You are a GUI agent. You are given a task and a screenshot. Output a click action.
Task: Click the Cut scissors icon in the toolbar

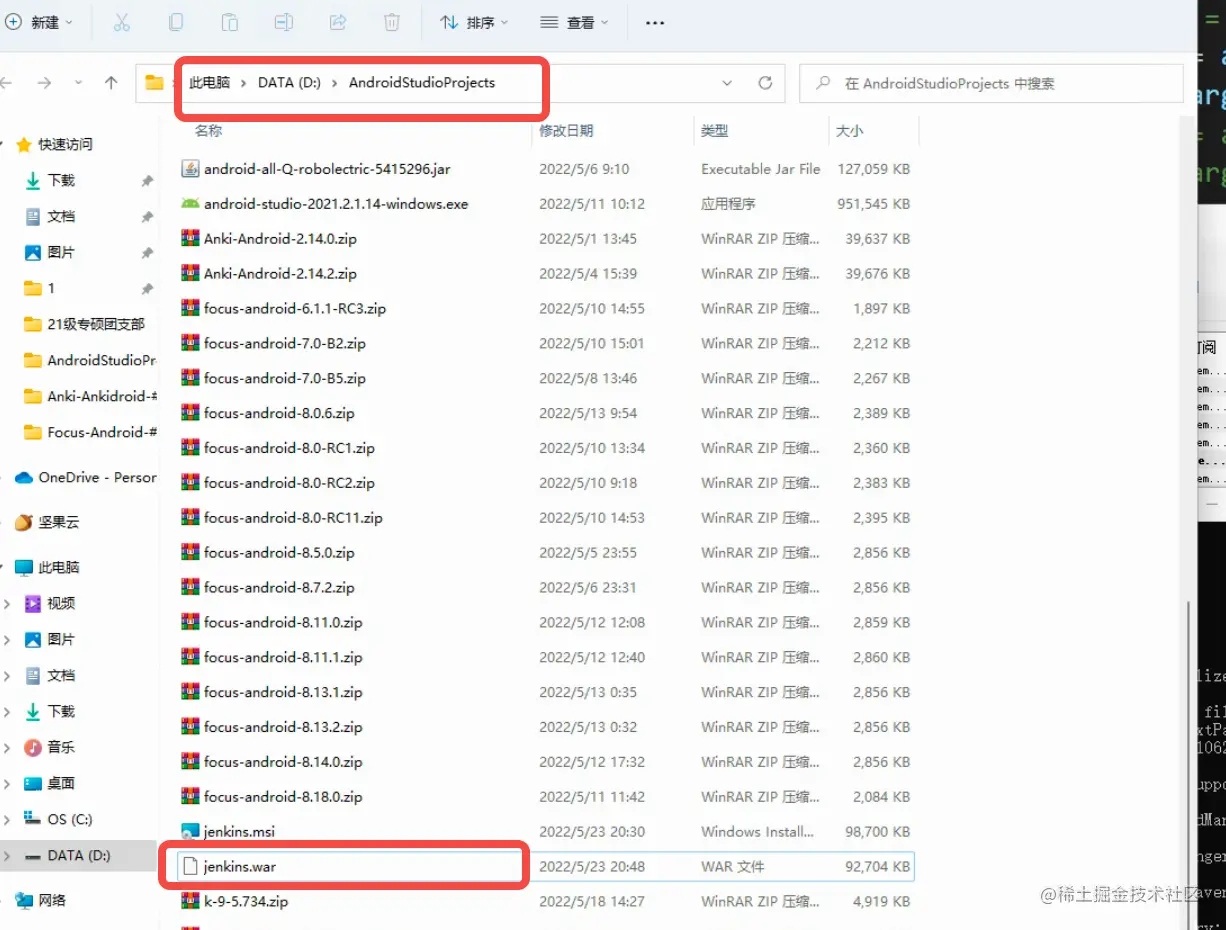(122, 22)
